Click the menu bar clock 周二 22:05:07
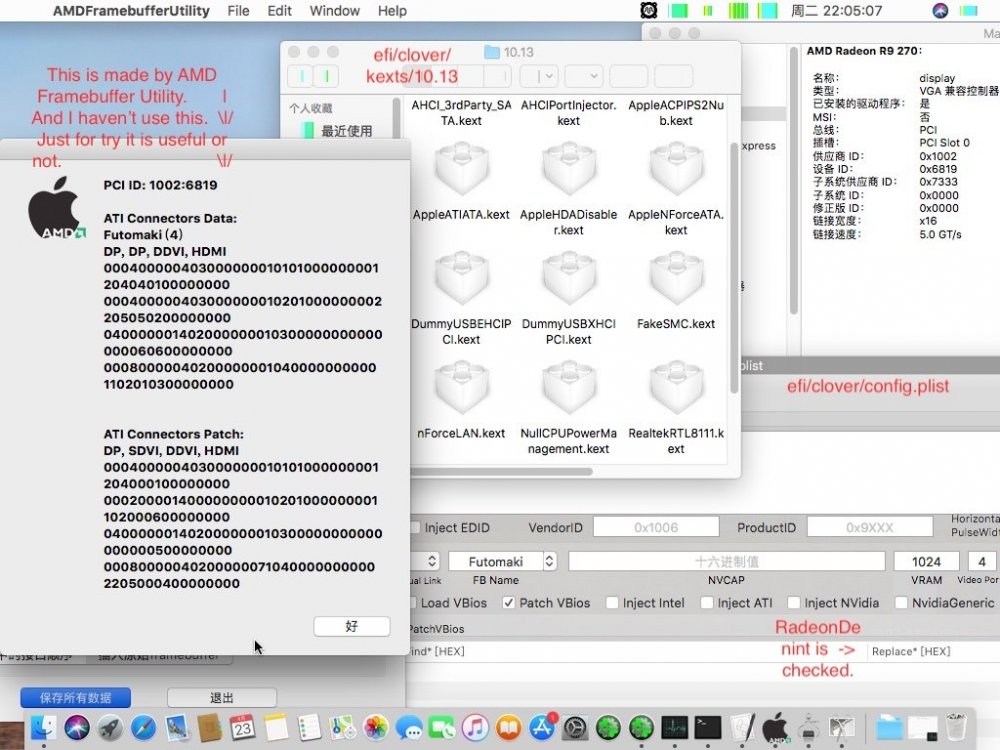The width and height of the screenshot is (1000, 750). click(x=837, y=11)
